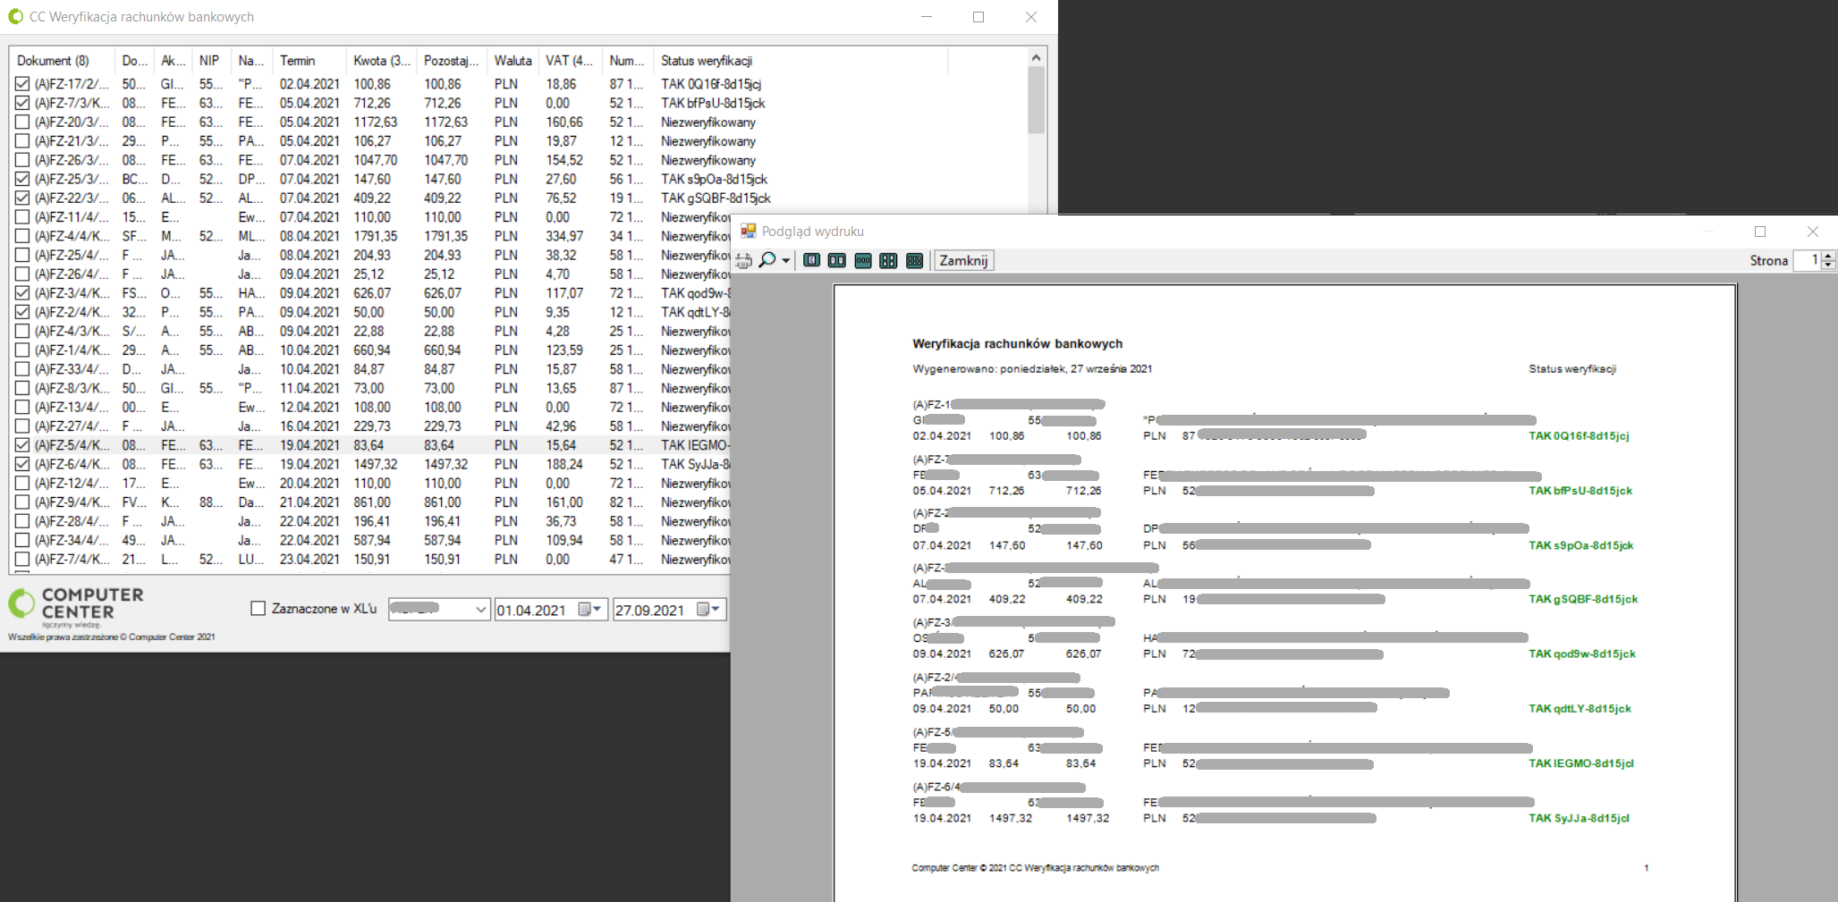Uncheck the (A)FZ-3/4/K row checkbox
This screenshot has height=902, width=1838.
click(22, 293)
